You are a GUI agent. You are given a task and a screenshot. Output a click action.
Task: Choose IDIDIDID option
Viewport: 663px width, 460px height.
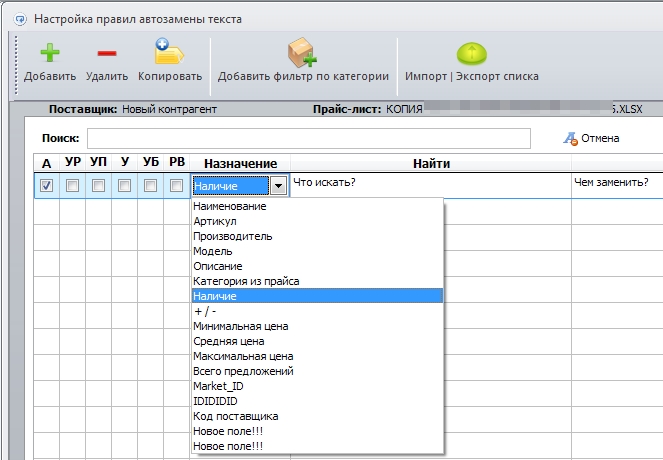317,401
